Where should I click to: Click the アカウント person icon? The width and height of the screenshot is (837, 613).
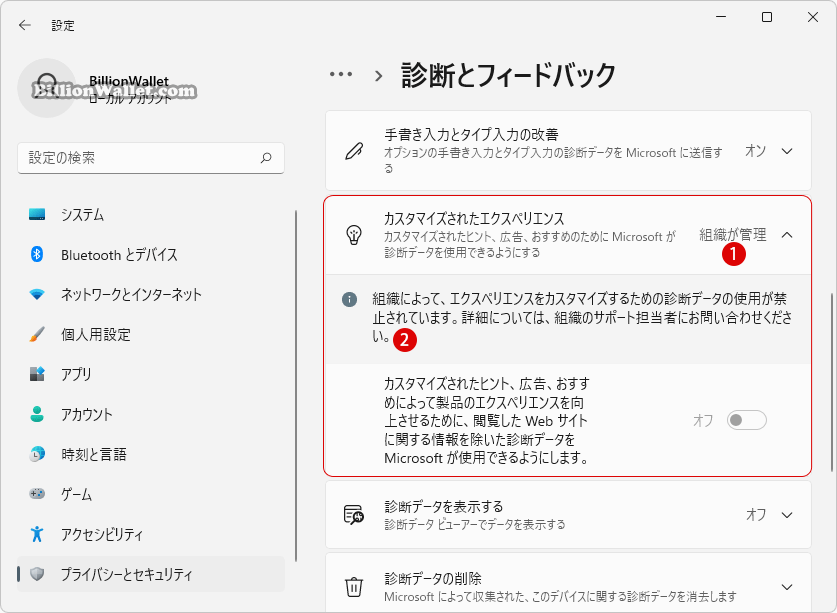point(37,414)
